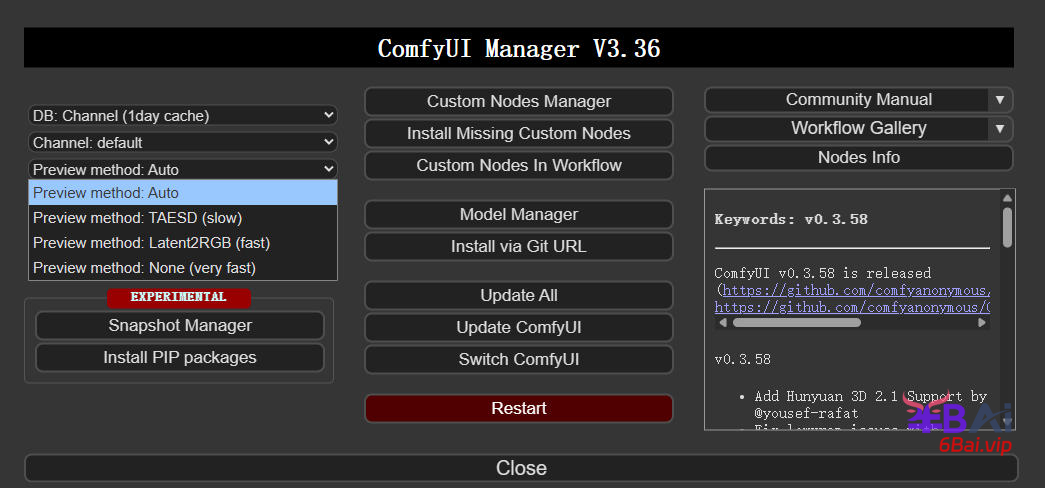This screenshot has width=1045, height=488.
Task: Click Install PIP packages
Action: [180, 357]
